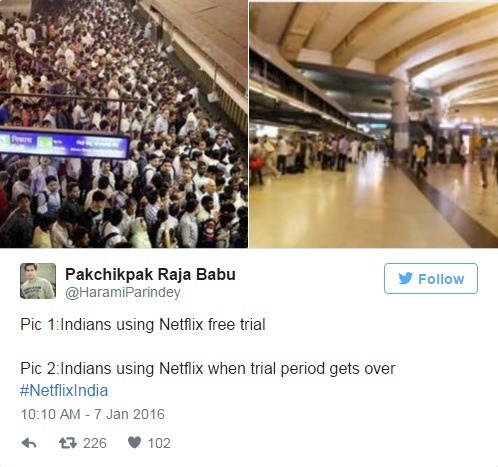The height and width of the screenshot is (467, 498).
Task: Click the word Netflix in first caption
Action: coord(181,324)
